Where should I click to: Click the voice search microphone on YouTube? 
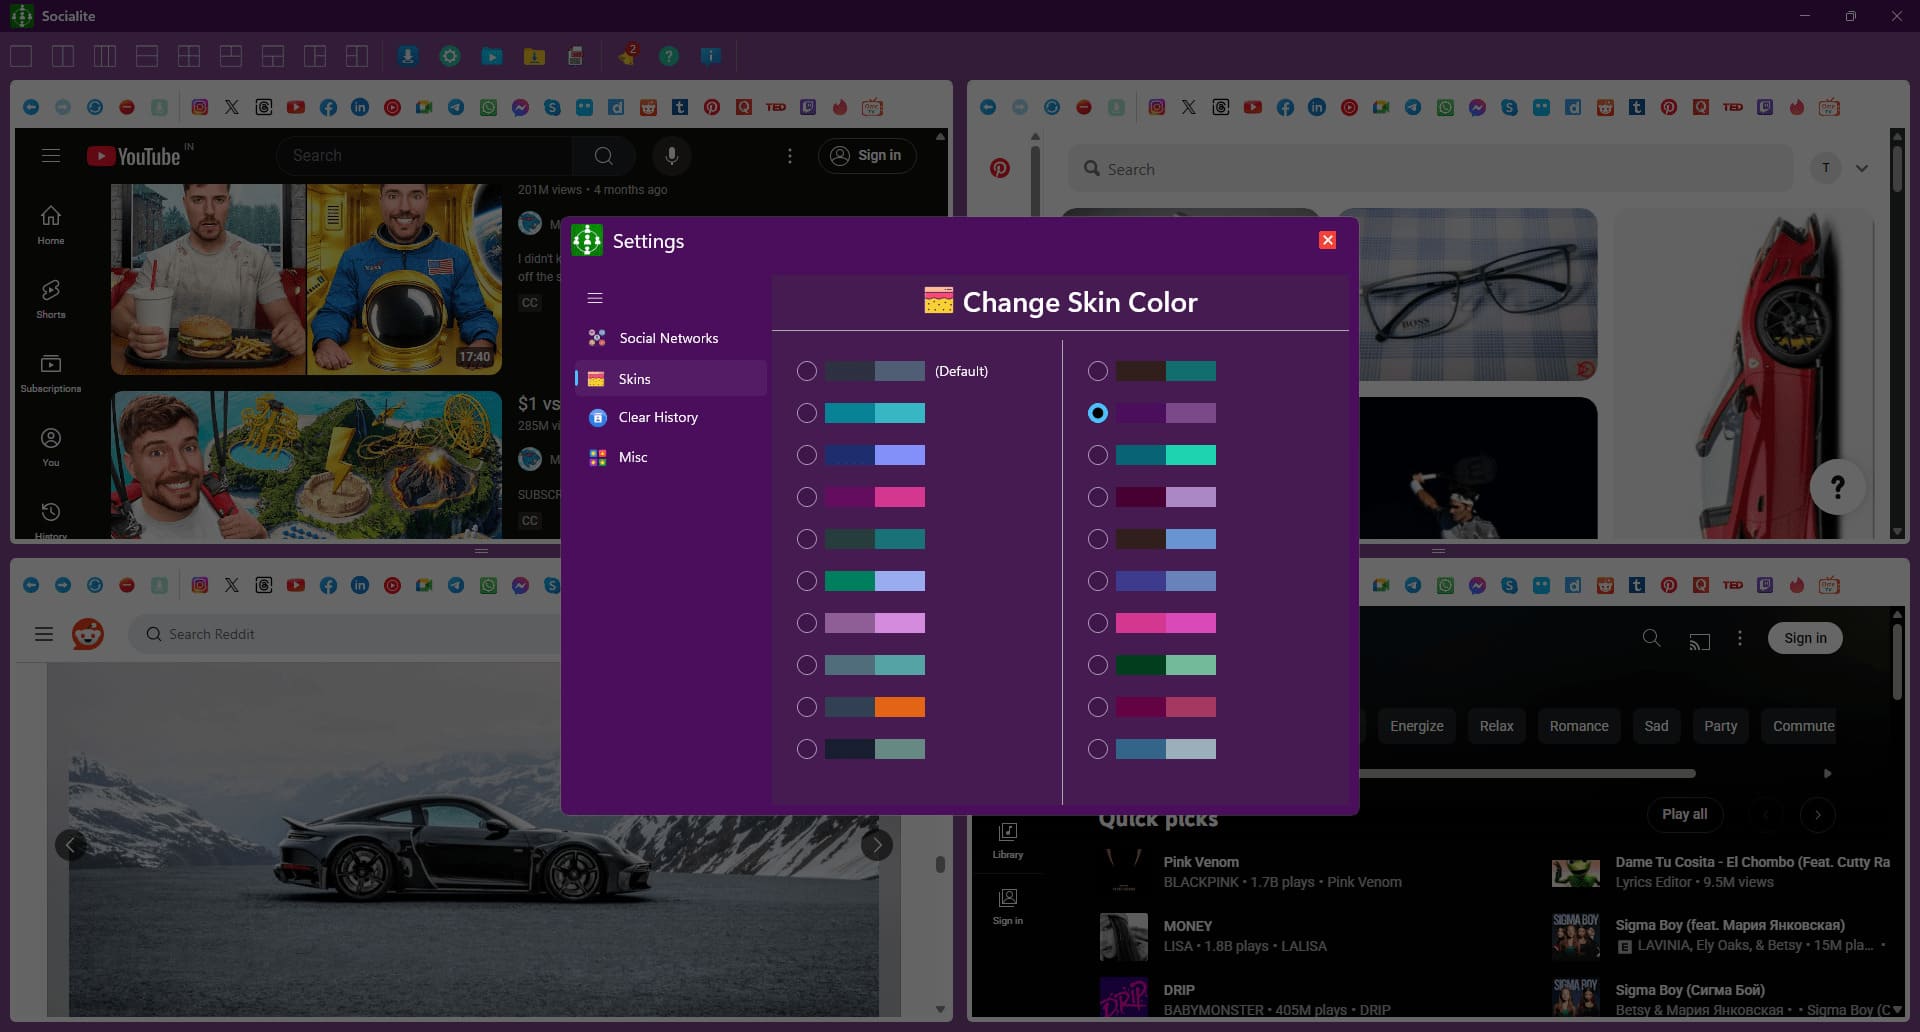point(672,155)
